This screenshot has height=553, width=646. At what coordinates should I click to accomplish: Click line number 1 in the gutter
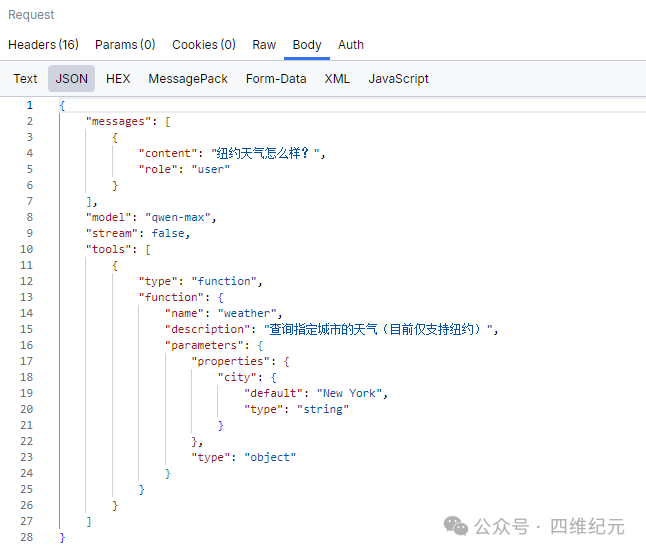point(30,105)
